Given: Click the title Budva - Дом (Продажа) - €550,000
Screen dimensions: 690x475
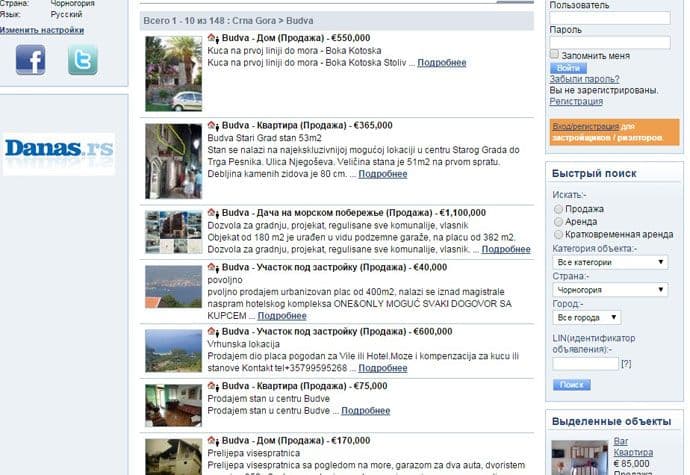Looking at the screenshot, I should [x=296, y=38].
